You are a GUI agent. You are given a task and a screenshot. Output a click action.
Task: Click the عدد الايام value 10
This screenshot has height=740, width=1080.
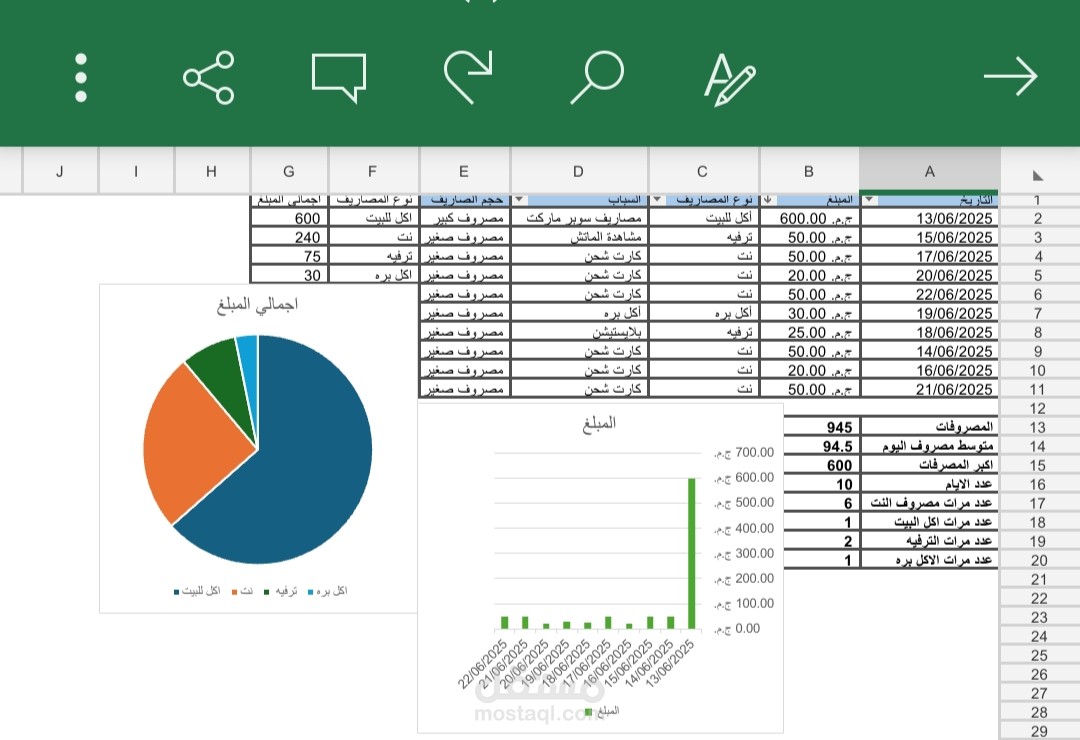point(822,484)
